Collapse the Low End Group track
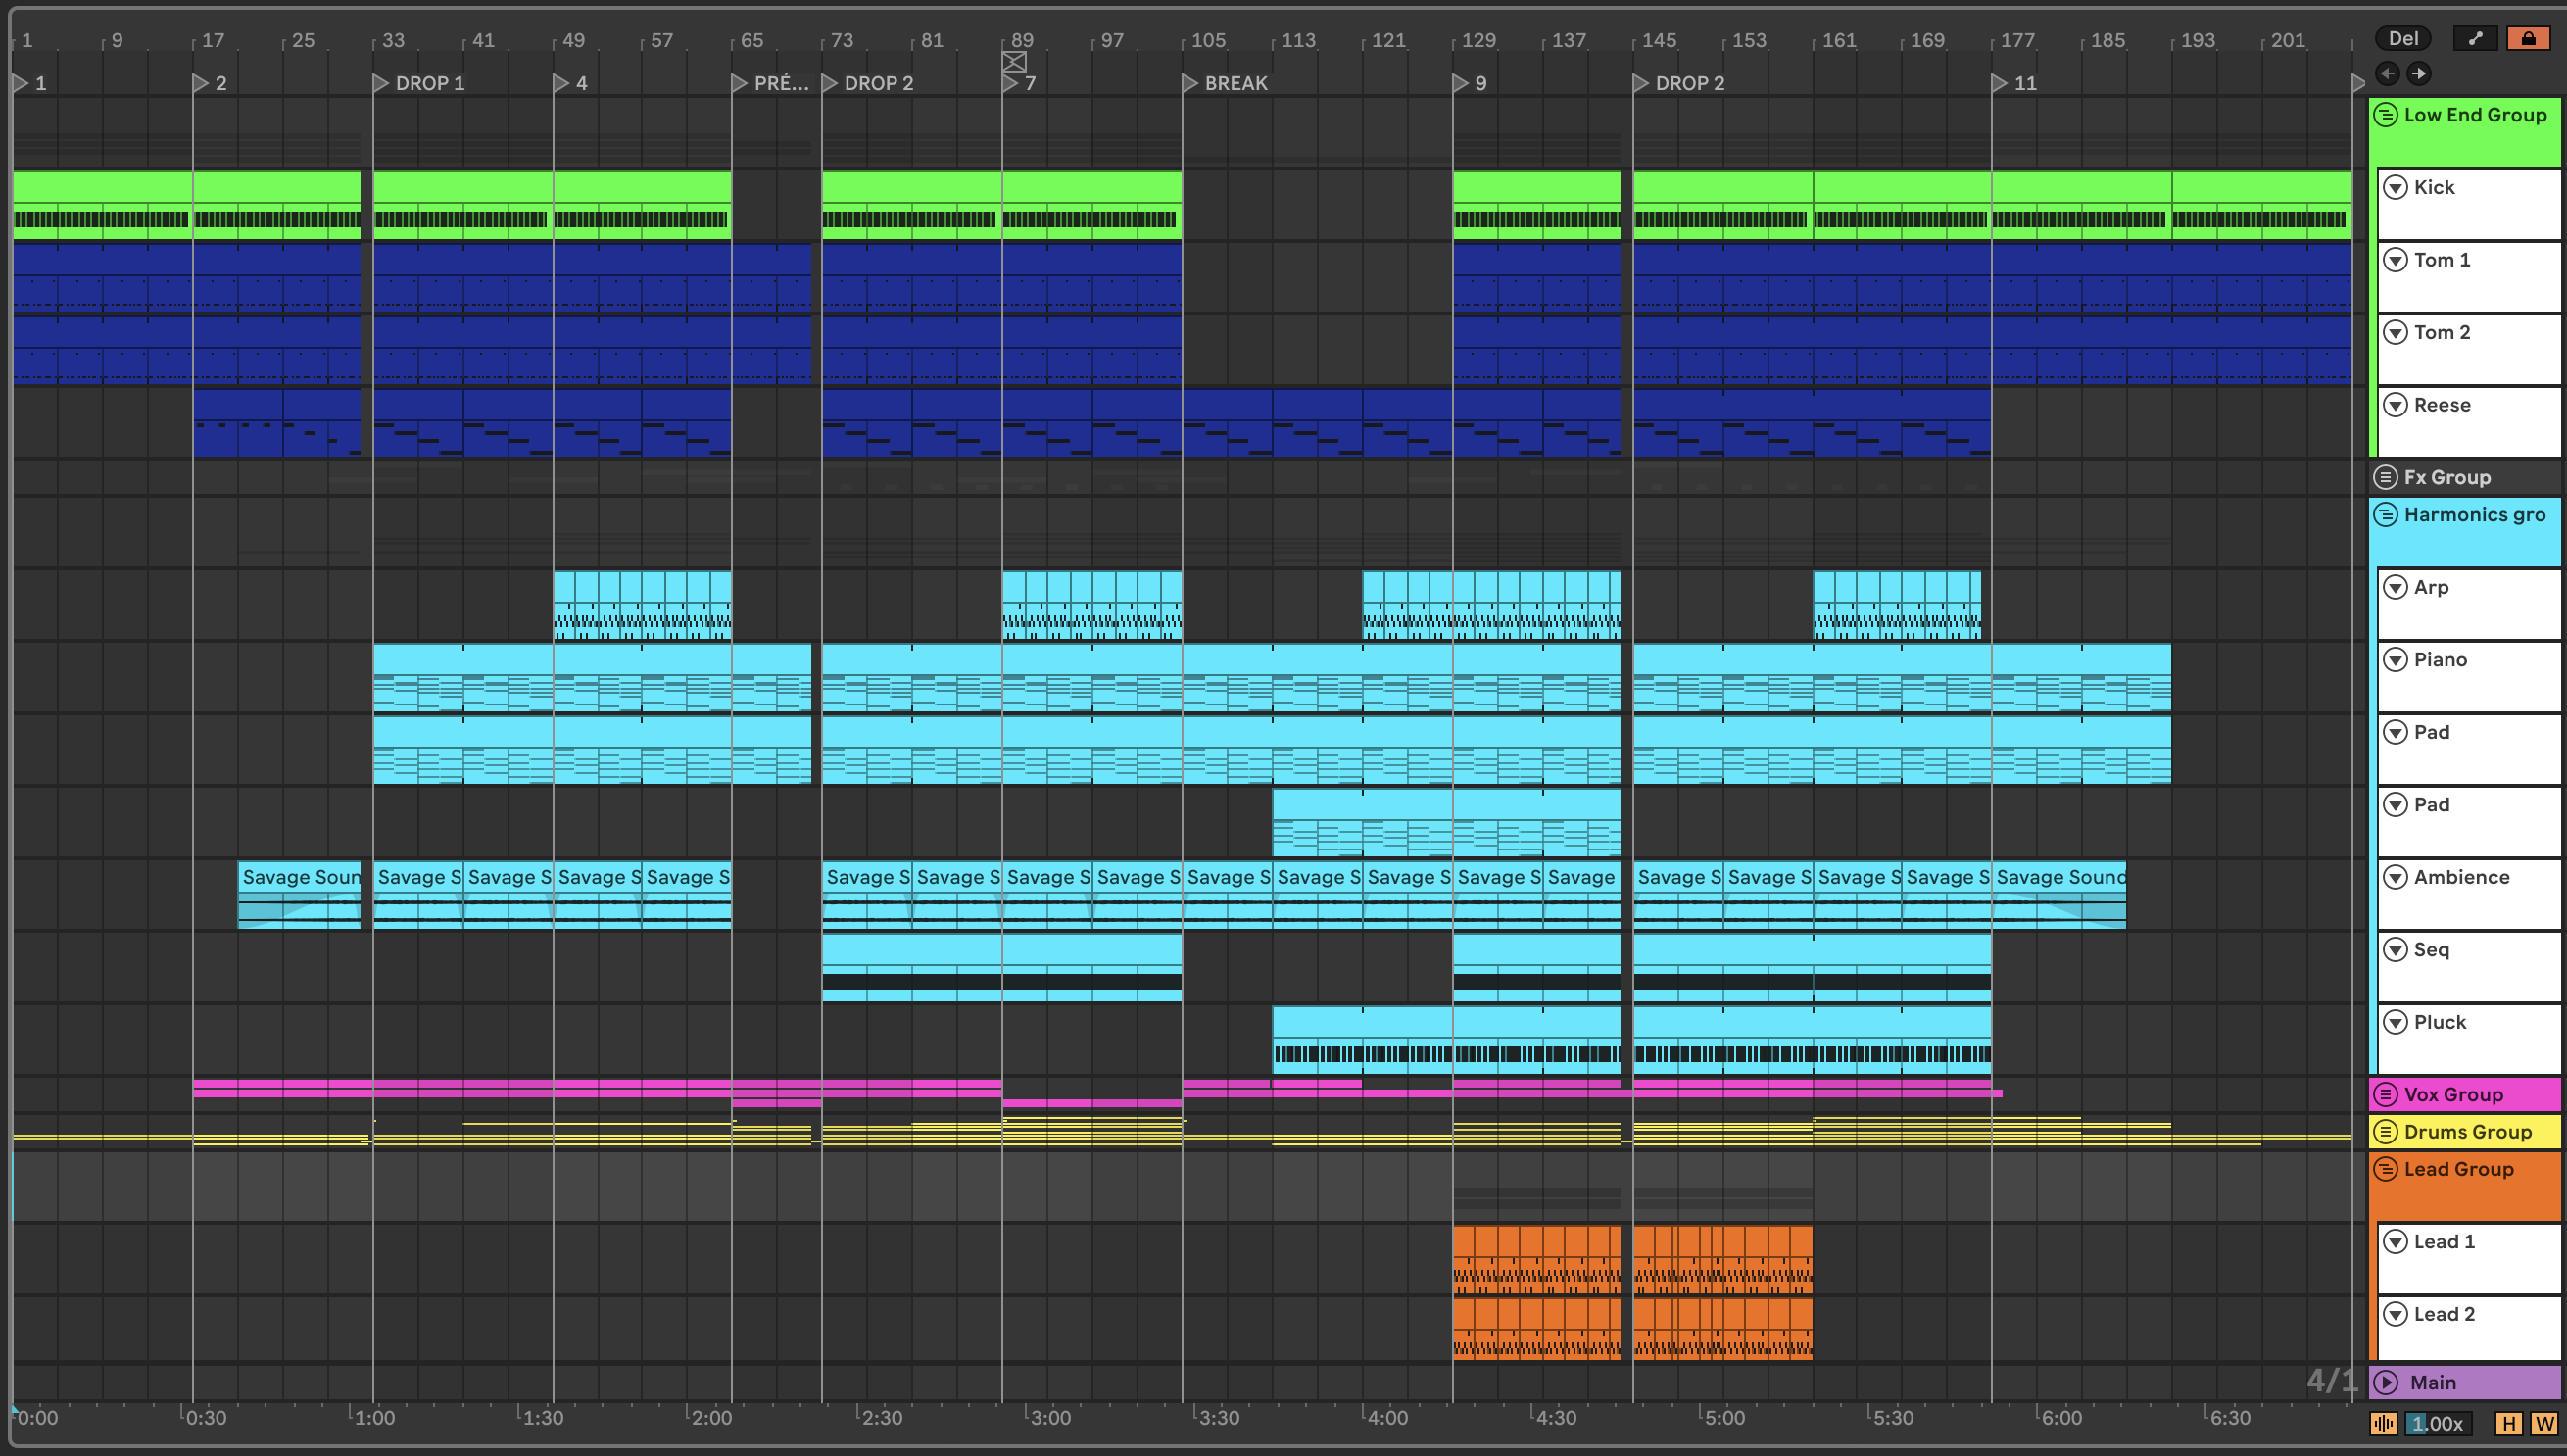 pos(2386,115)
